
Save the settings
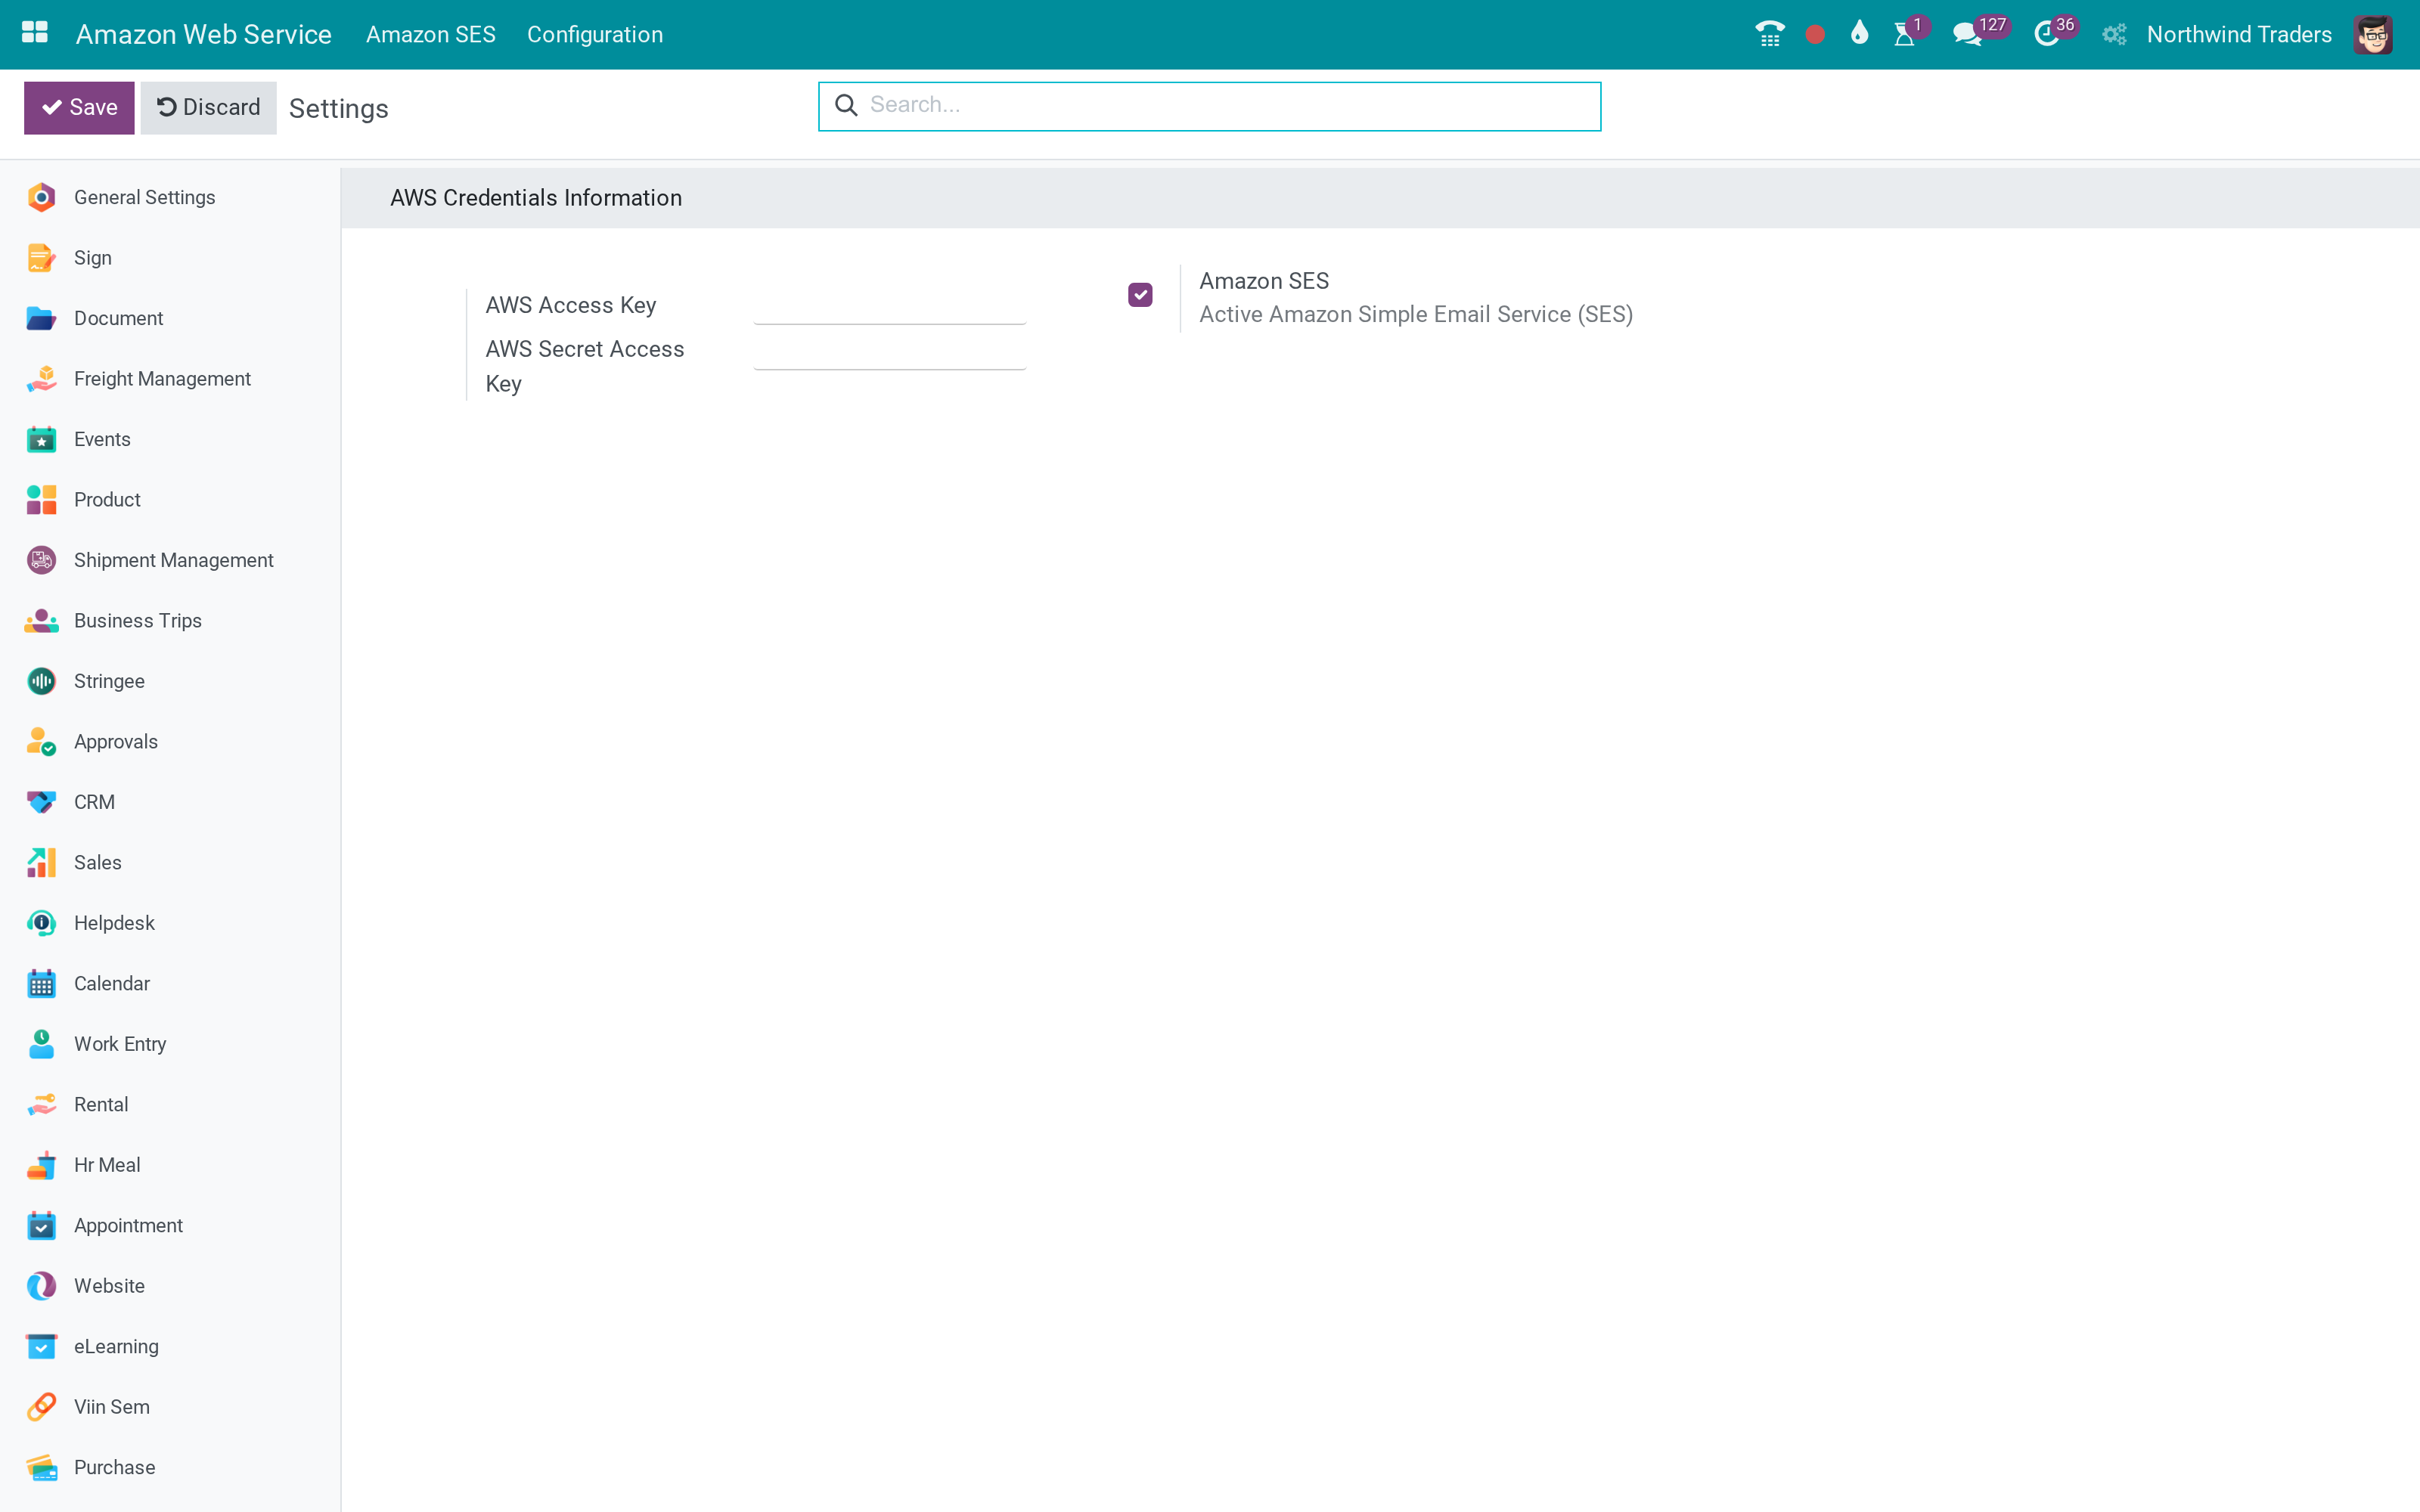click(x=79, y=107)
